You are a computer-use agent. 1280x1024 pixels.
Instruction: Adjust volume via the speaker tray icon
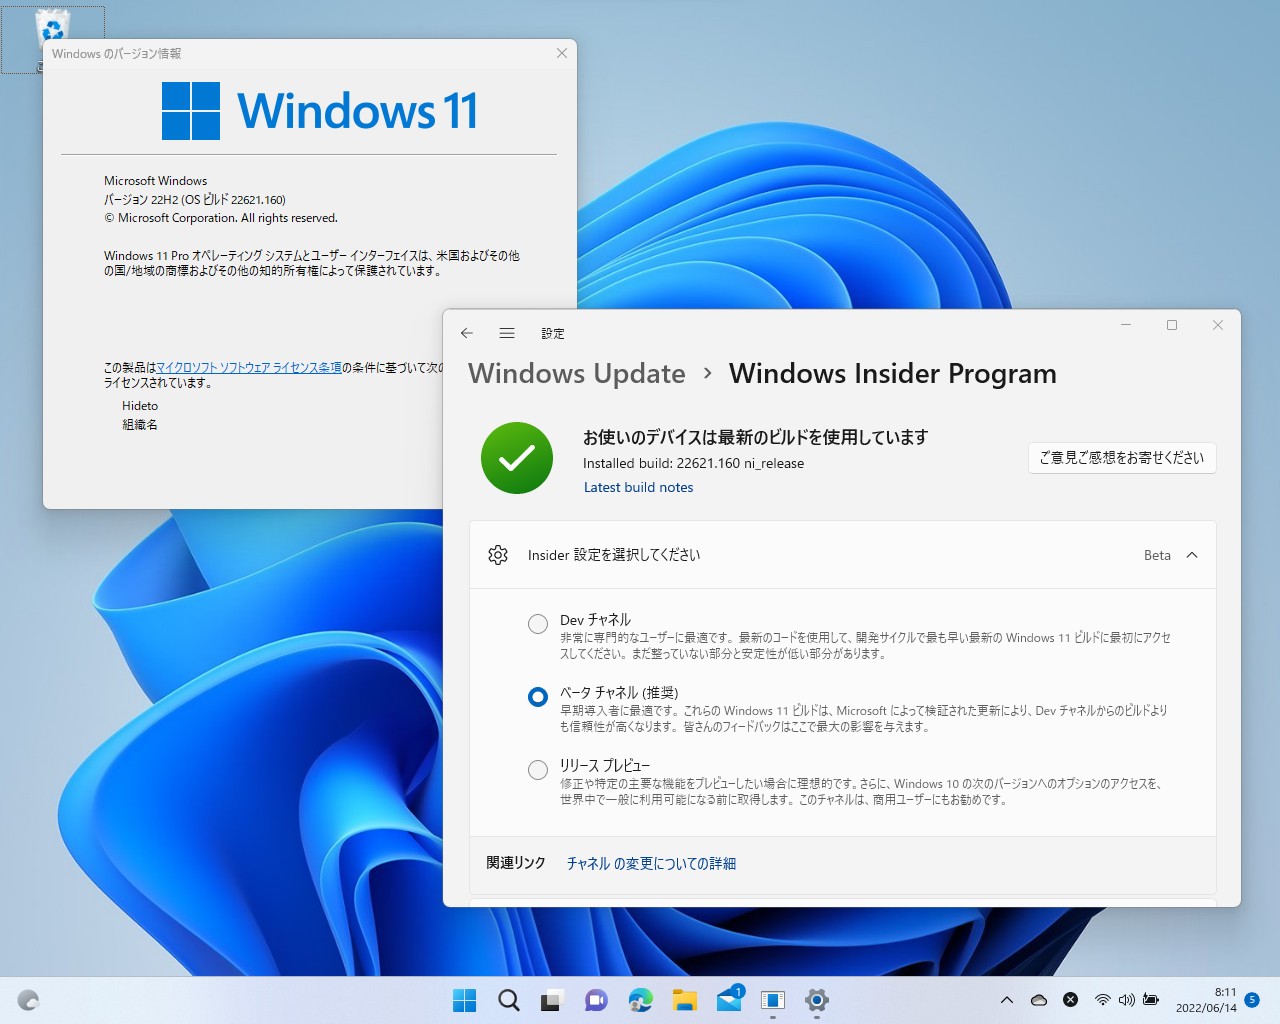point(1127,999)
